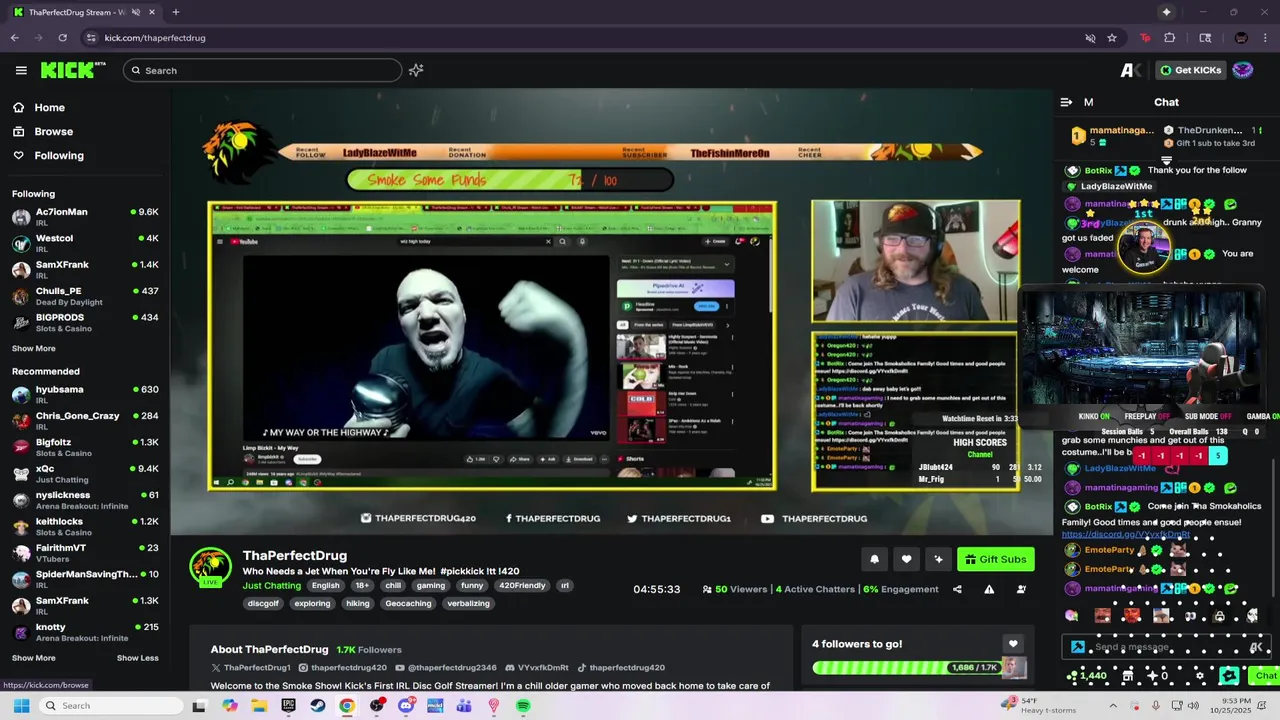The width and height of the screenshot is (1280, 720).
Task: Go back to previous page
Action: (14, 38)
